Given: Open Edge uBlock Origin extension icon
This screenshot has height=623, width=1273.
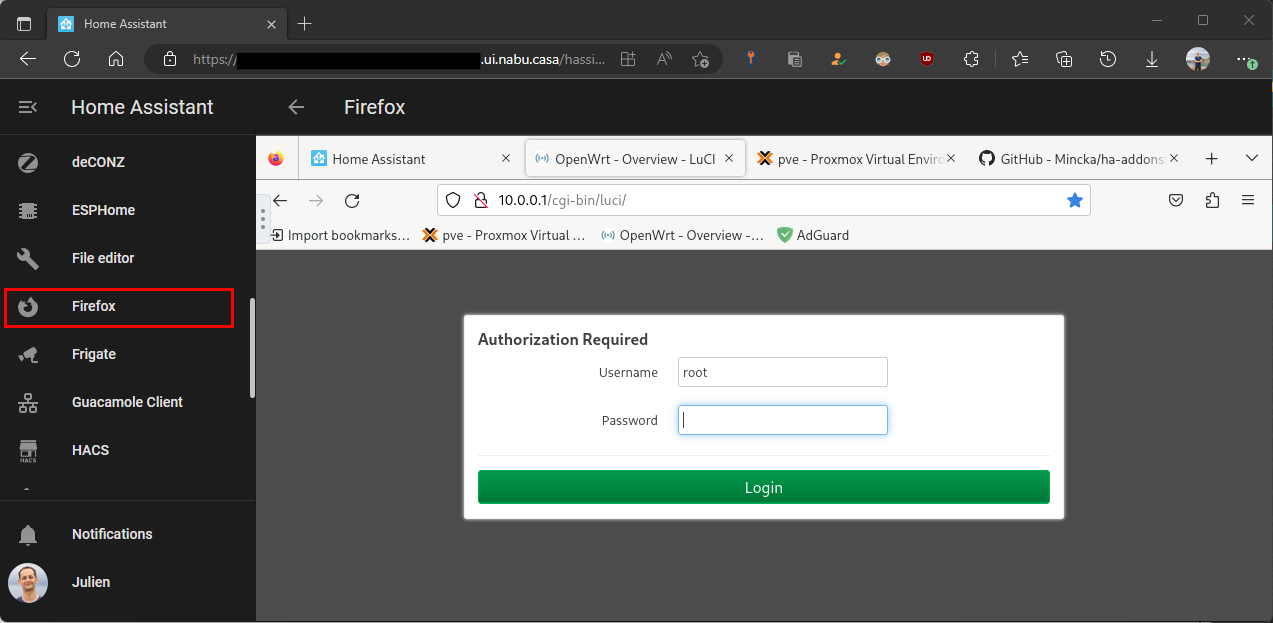Looking at the screenshot, I should (x=927, y=59).
